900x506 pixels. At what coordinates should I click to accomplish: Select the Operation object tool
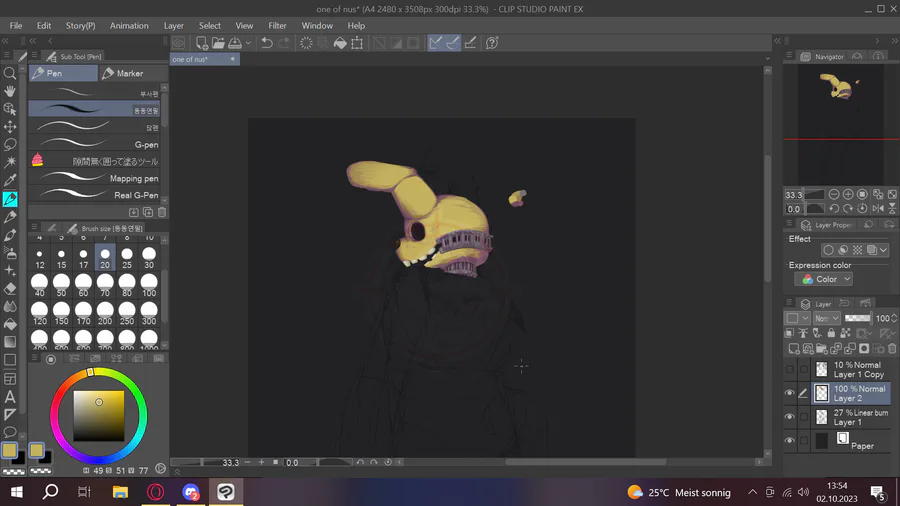click(10, 108)
